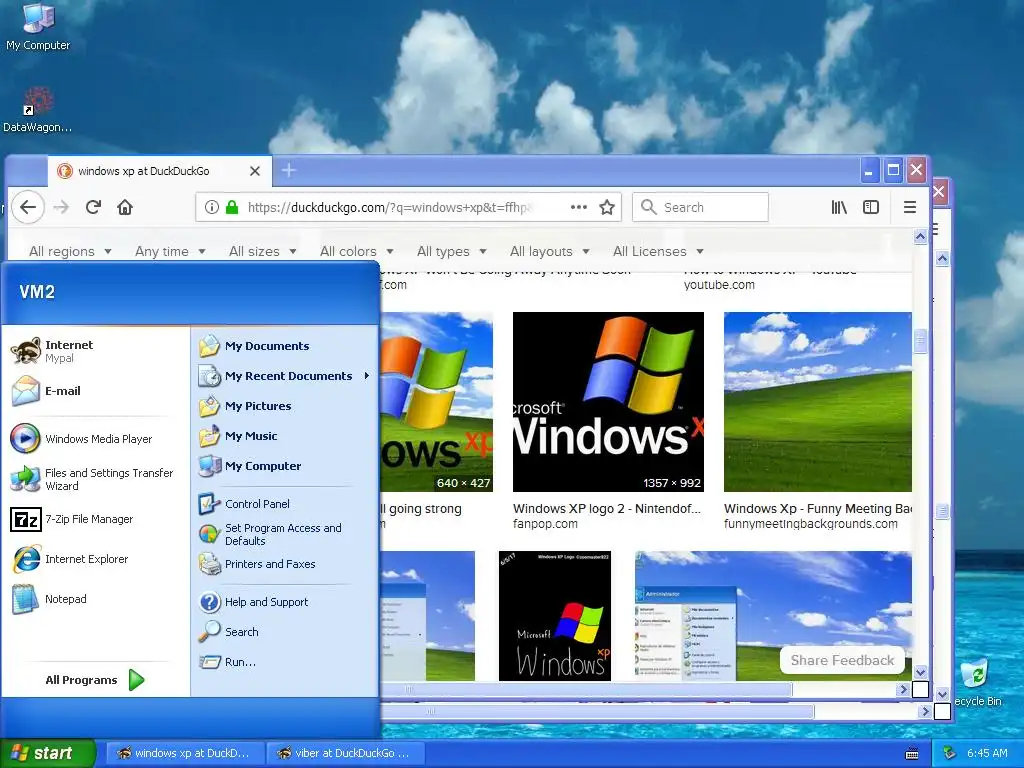The height and width of the screenshot is (768, 1024).
Task: Open the green hill Bliss wallpaper thumbnail
Action: coord(818,402)
